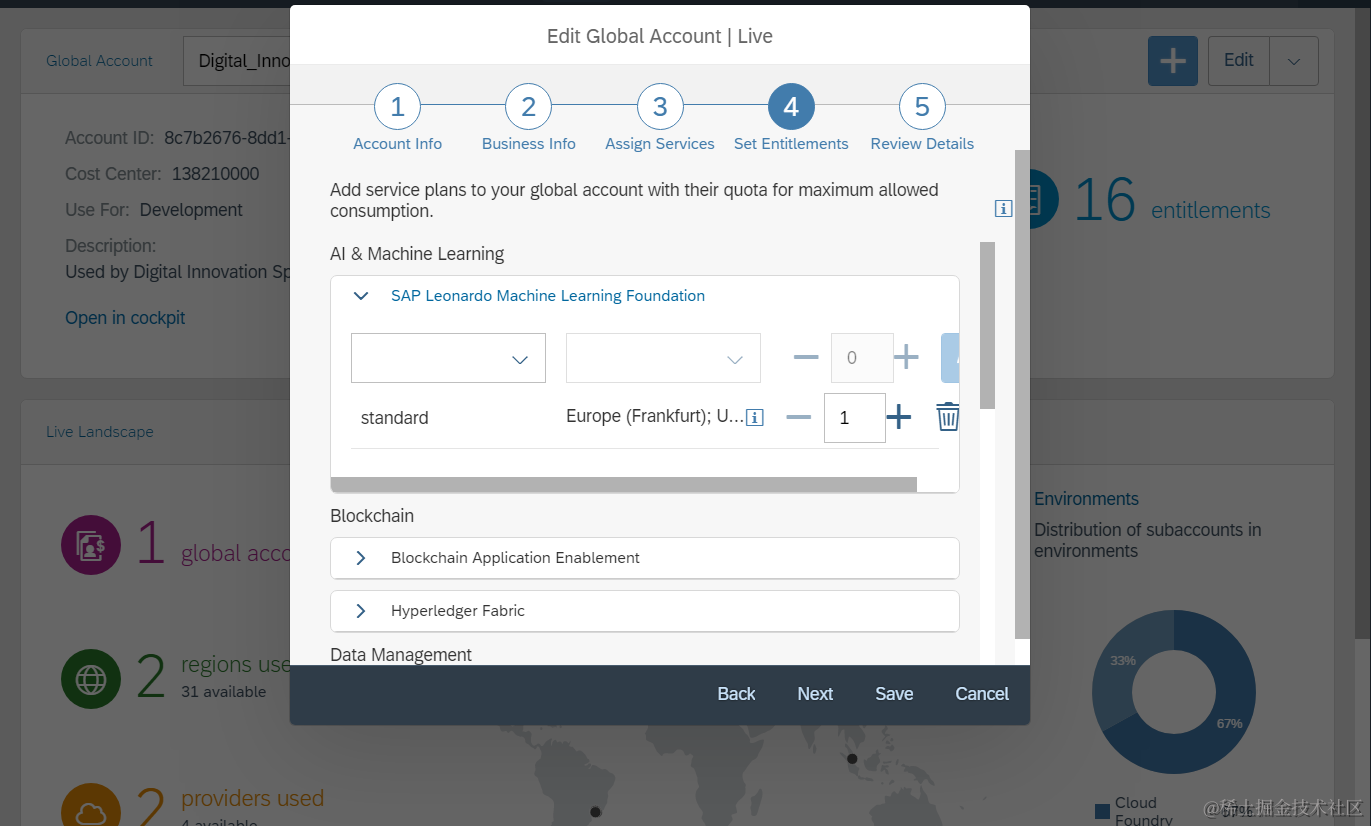1371x826 pixels.
Task: Save the global account changes
Action: 894,694
